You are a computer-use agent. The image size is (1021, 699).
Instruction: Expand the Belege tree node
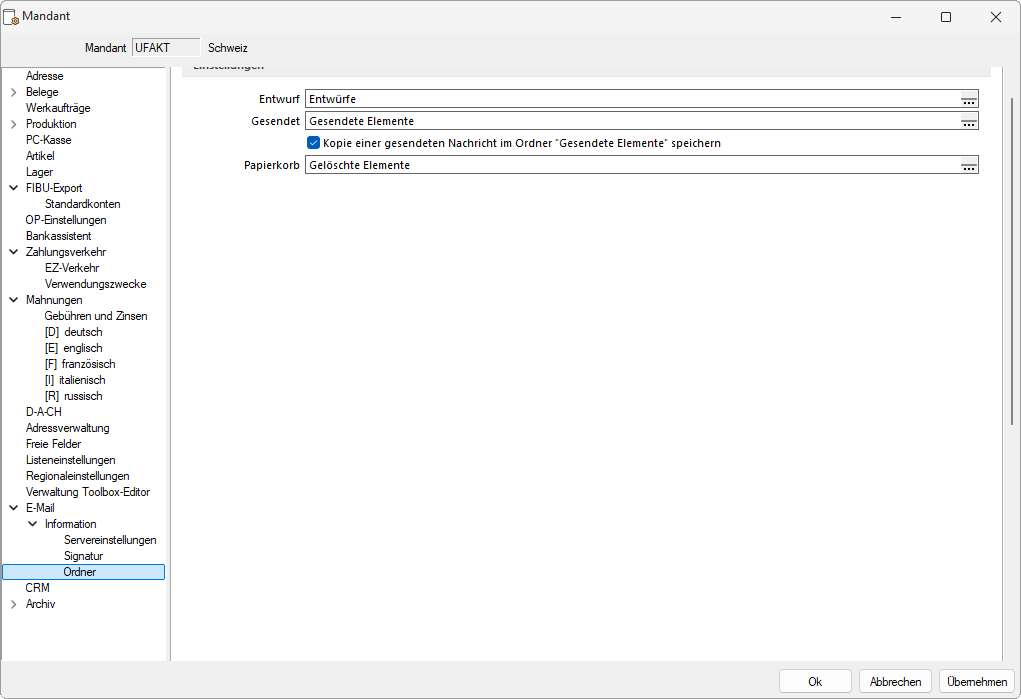(x=14, y=92)
